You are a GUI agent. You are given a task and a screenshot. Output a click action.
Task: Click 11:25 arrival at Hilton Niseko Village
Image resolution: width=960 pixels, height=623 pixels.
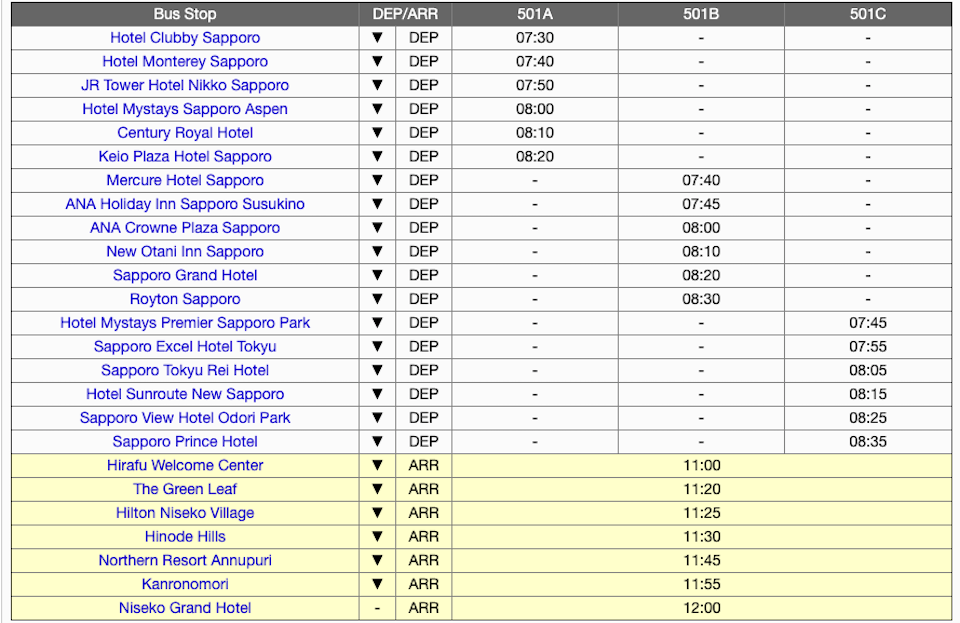pos(702,513)
